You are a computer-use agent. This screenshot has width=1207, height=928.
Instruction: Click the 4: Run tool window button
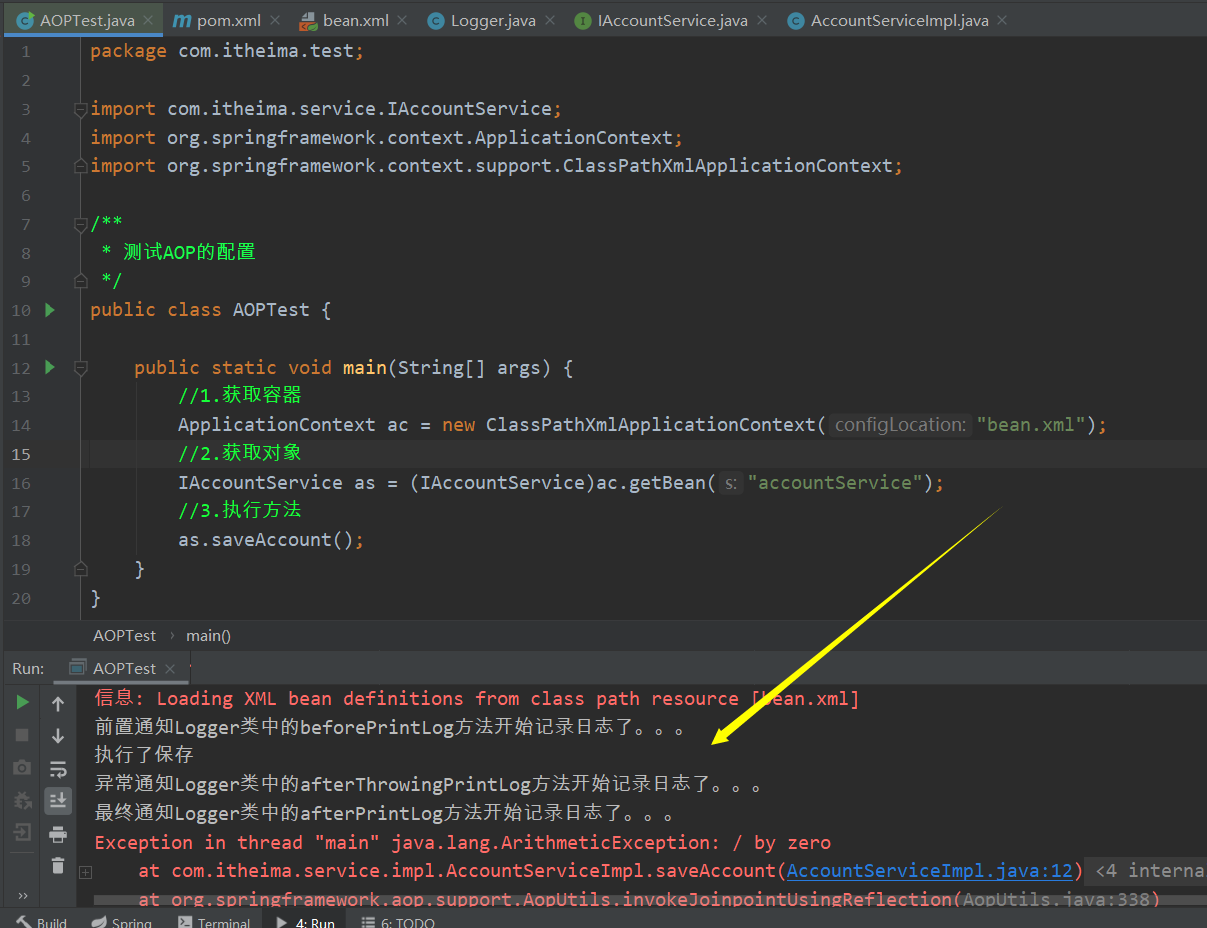click(x=305, y=921)
